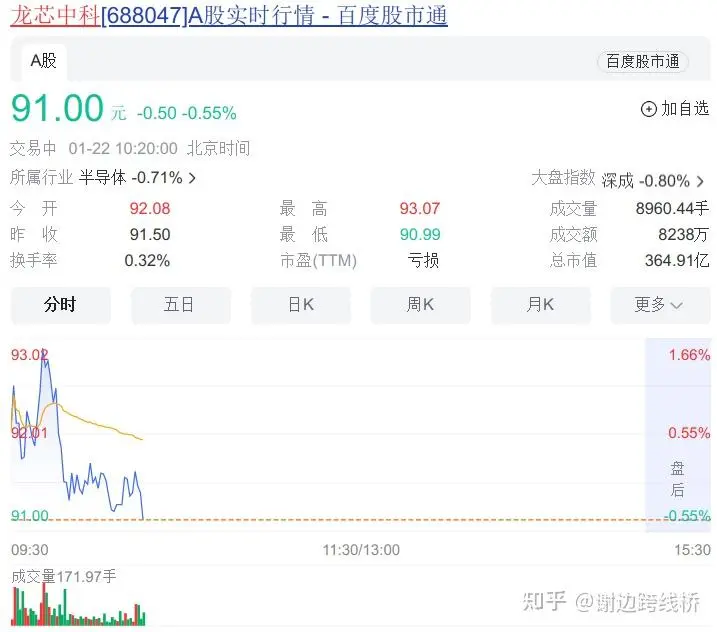The image size is (717, 632).
Task: Click the volume bar chart
Action: click(78, 605)
